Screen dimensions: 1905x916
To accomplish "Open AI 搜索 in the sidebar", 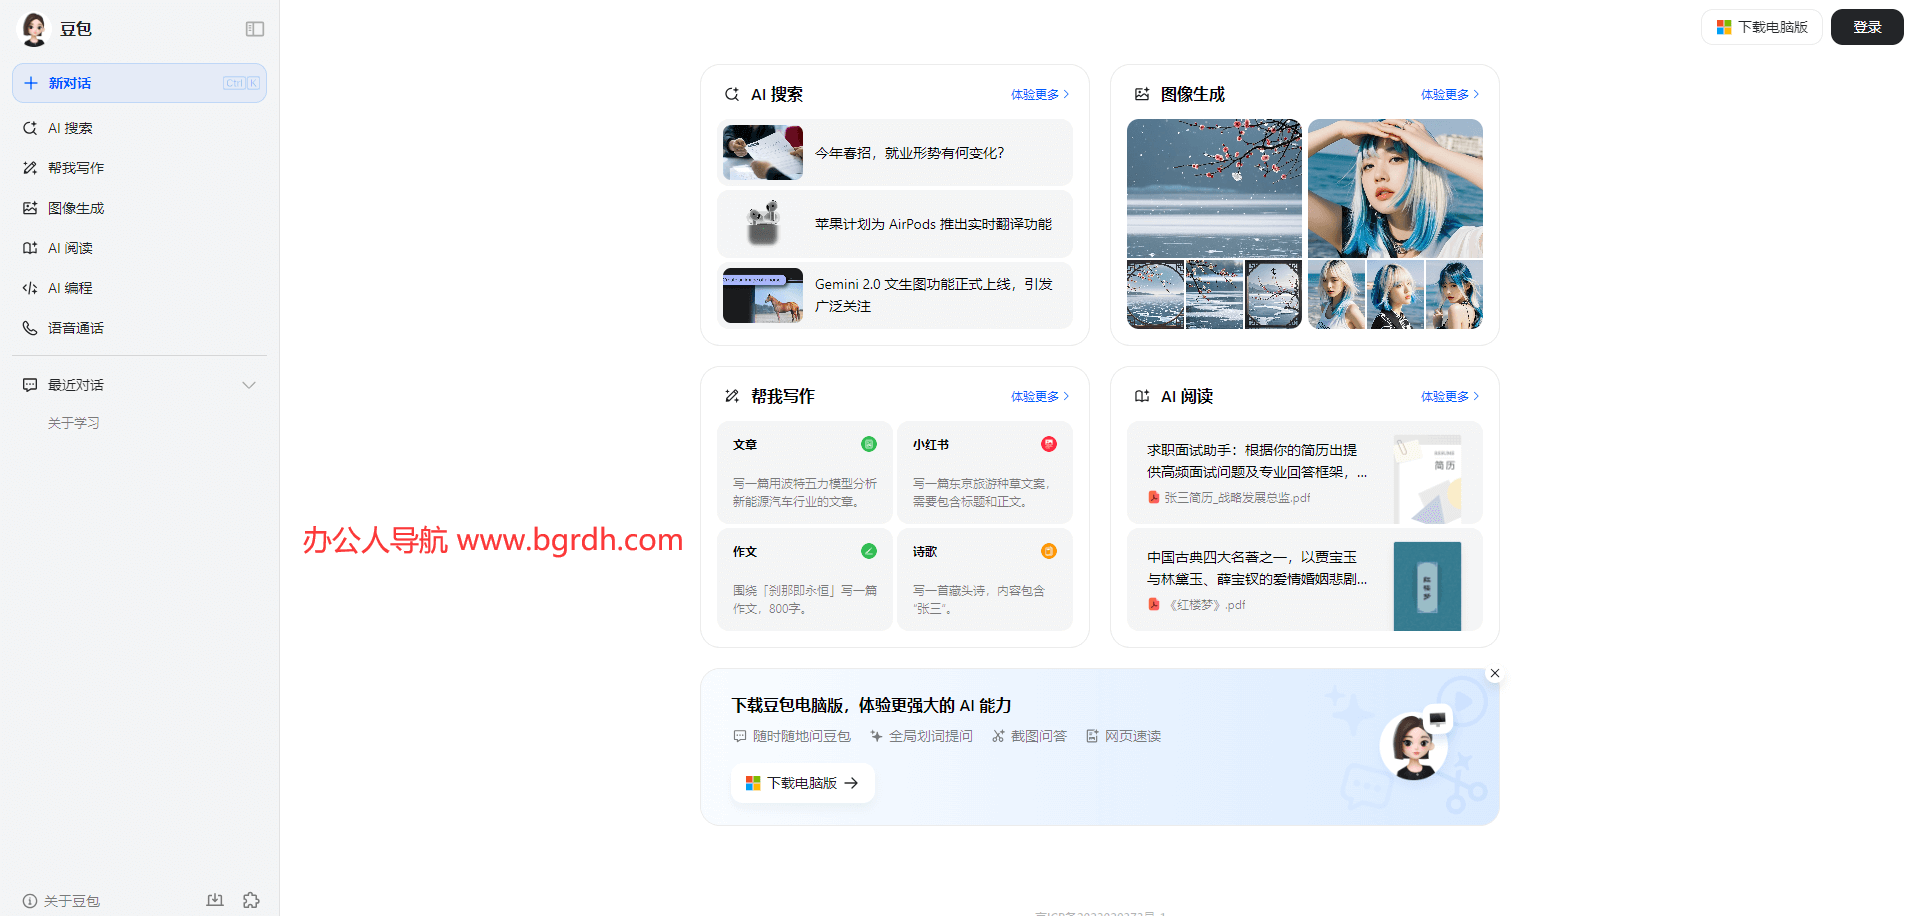I will 139,128.
